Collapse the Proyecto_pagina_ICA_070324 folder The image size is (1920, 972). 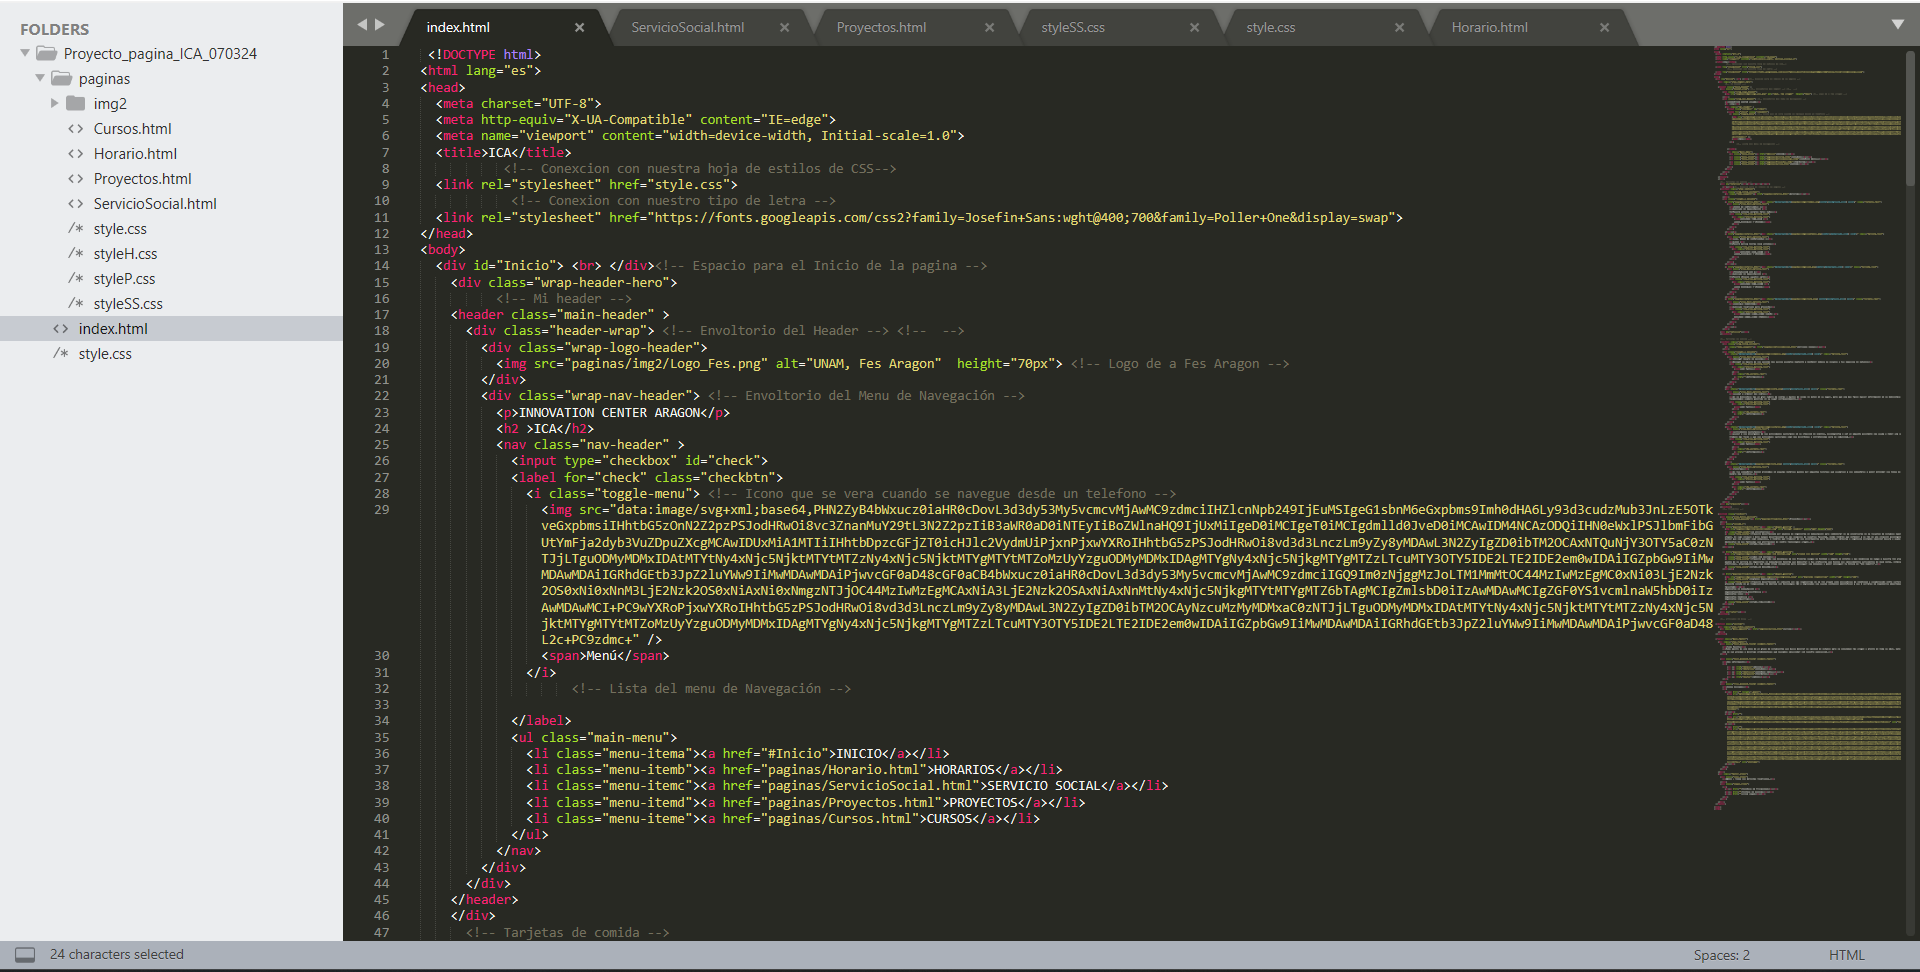(25, 54)
